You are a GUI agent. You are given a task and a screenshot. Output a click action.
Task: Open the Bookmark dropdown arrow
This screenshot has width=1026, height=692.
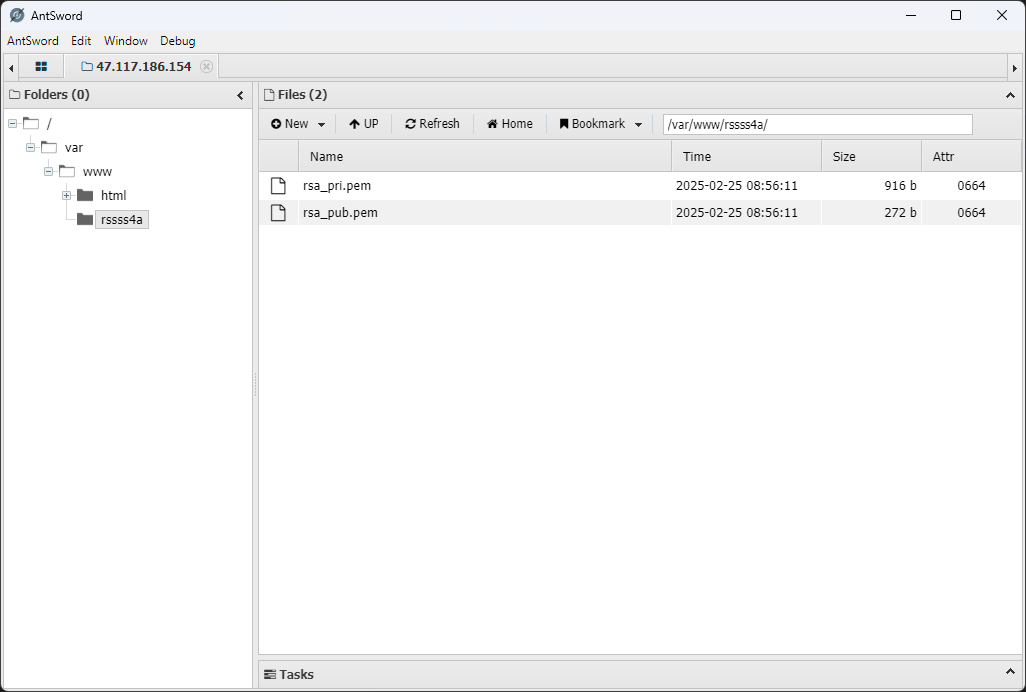coord(638,124)
